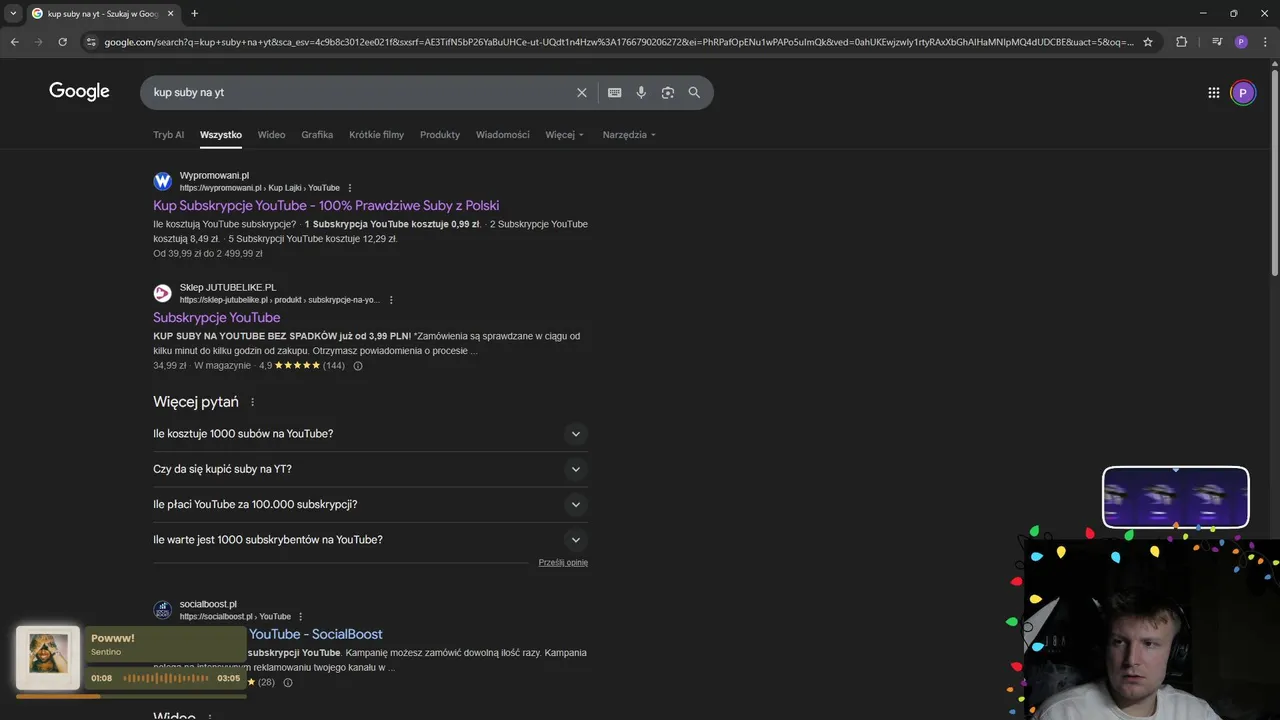Screen dimensions: 1280x720
Task: Click the Sklep JUTUBELIKE.PL favicon
Action: [162, 293]
